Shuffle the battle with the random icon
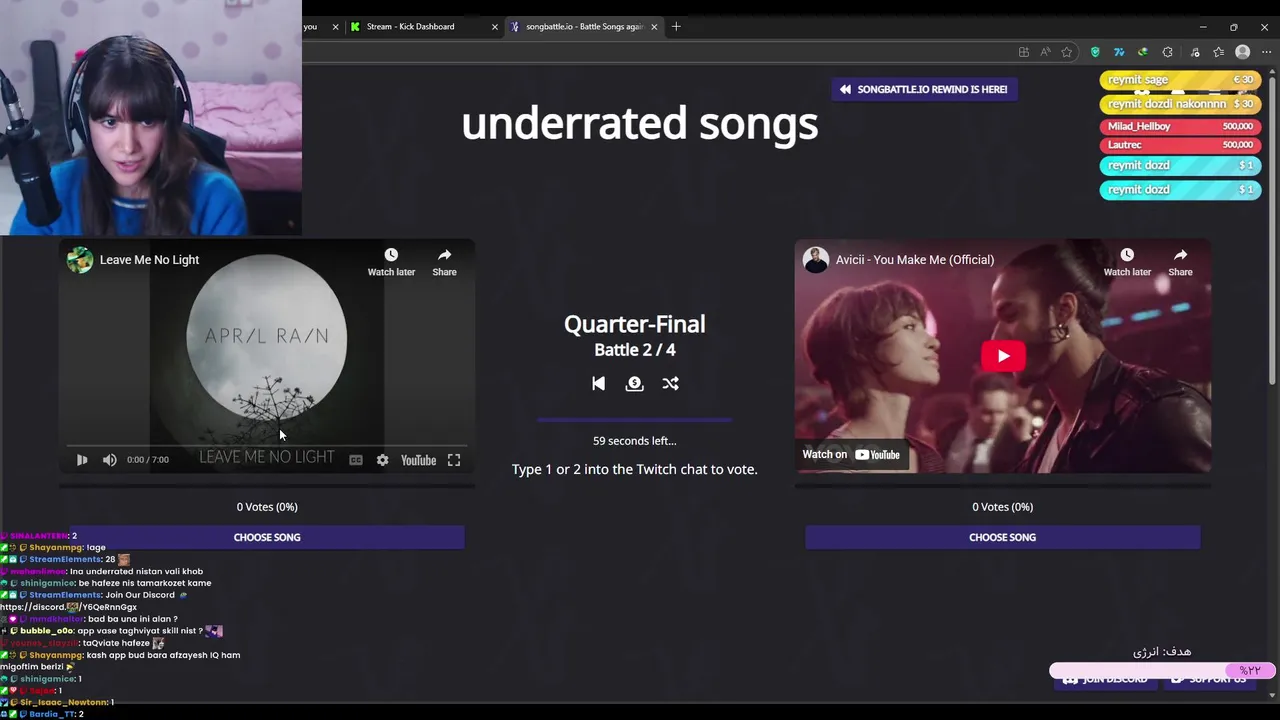1280x720 pixels. click(x=670, y=383)
